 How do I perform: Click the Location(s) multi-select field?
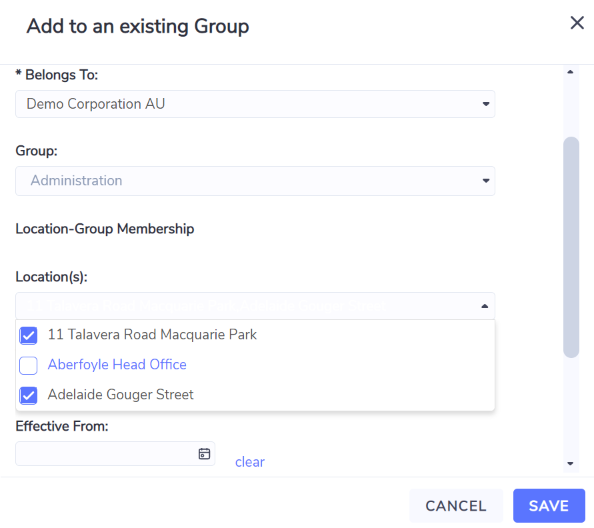(255, 306)
